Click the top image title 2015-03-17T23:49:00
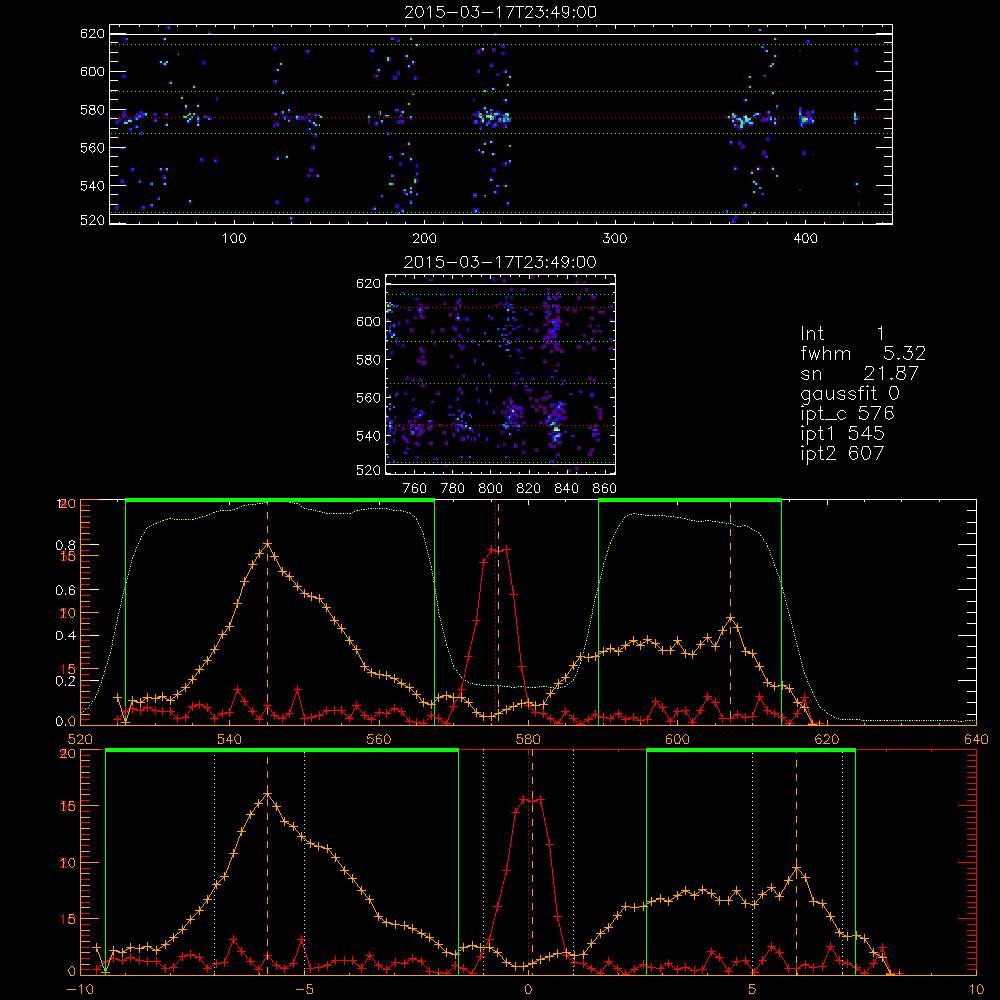Screen dimensions: 1000x1000 501,12
